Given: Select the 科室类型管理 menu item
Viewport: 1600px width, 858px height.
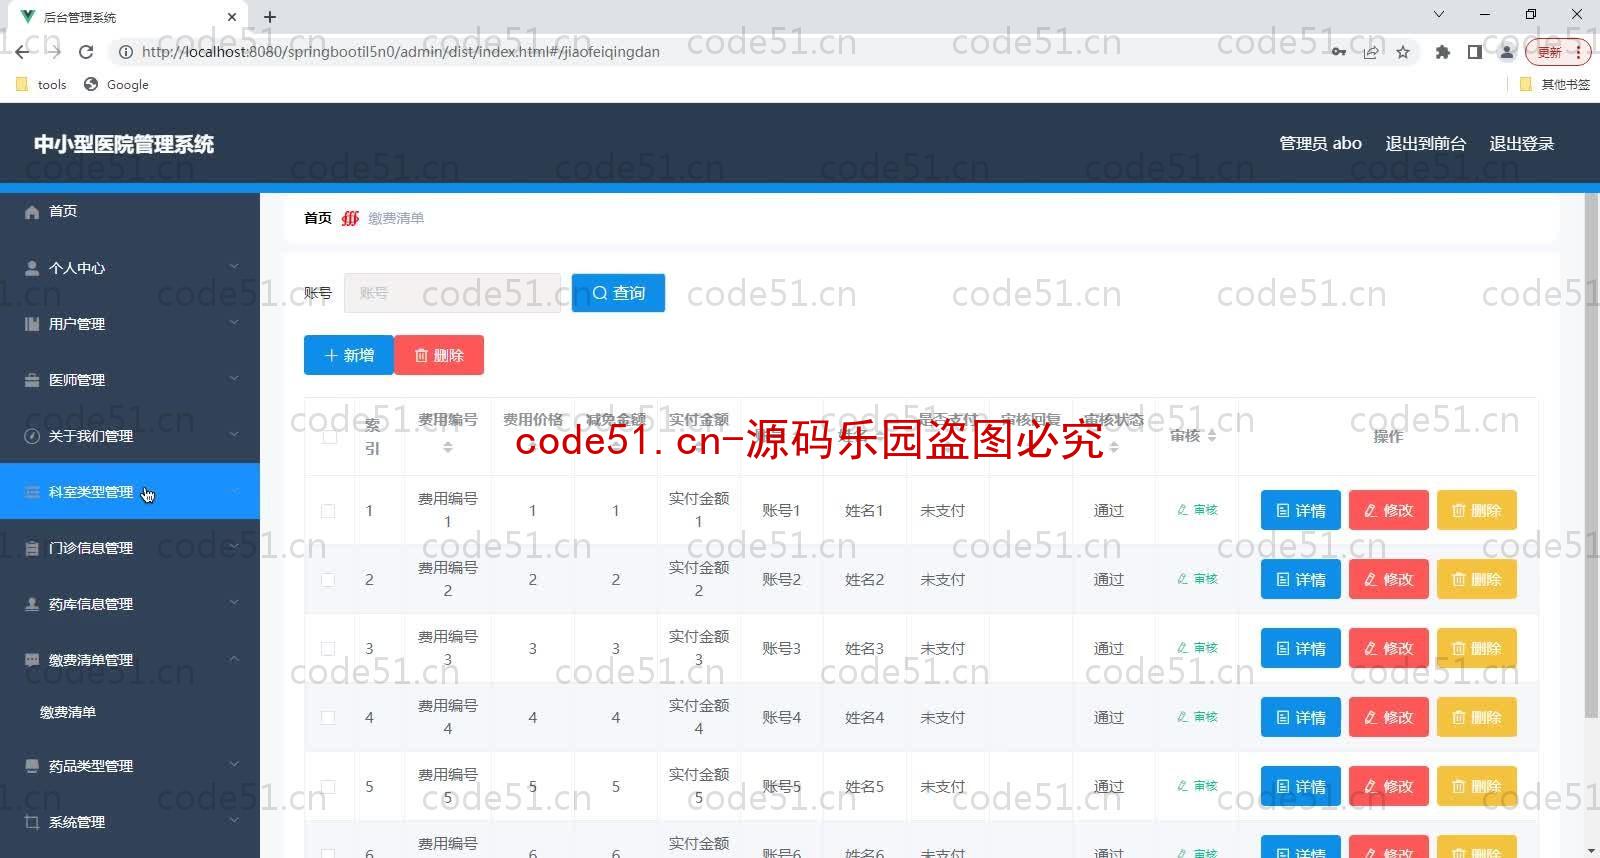Looking at the screenshot, I should pyautogui.click(x=130, y=491).
